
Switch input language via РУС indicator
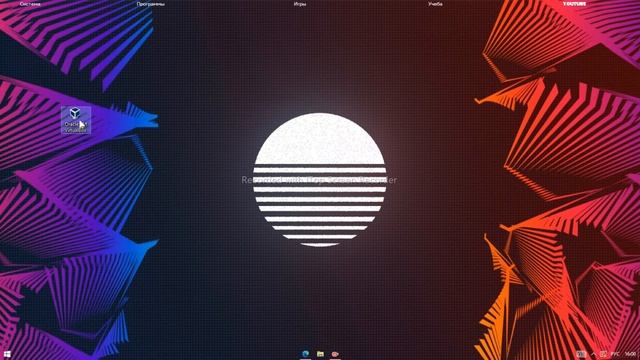pyautogui.click(x=616, y=354)
